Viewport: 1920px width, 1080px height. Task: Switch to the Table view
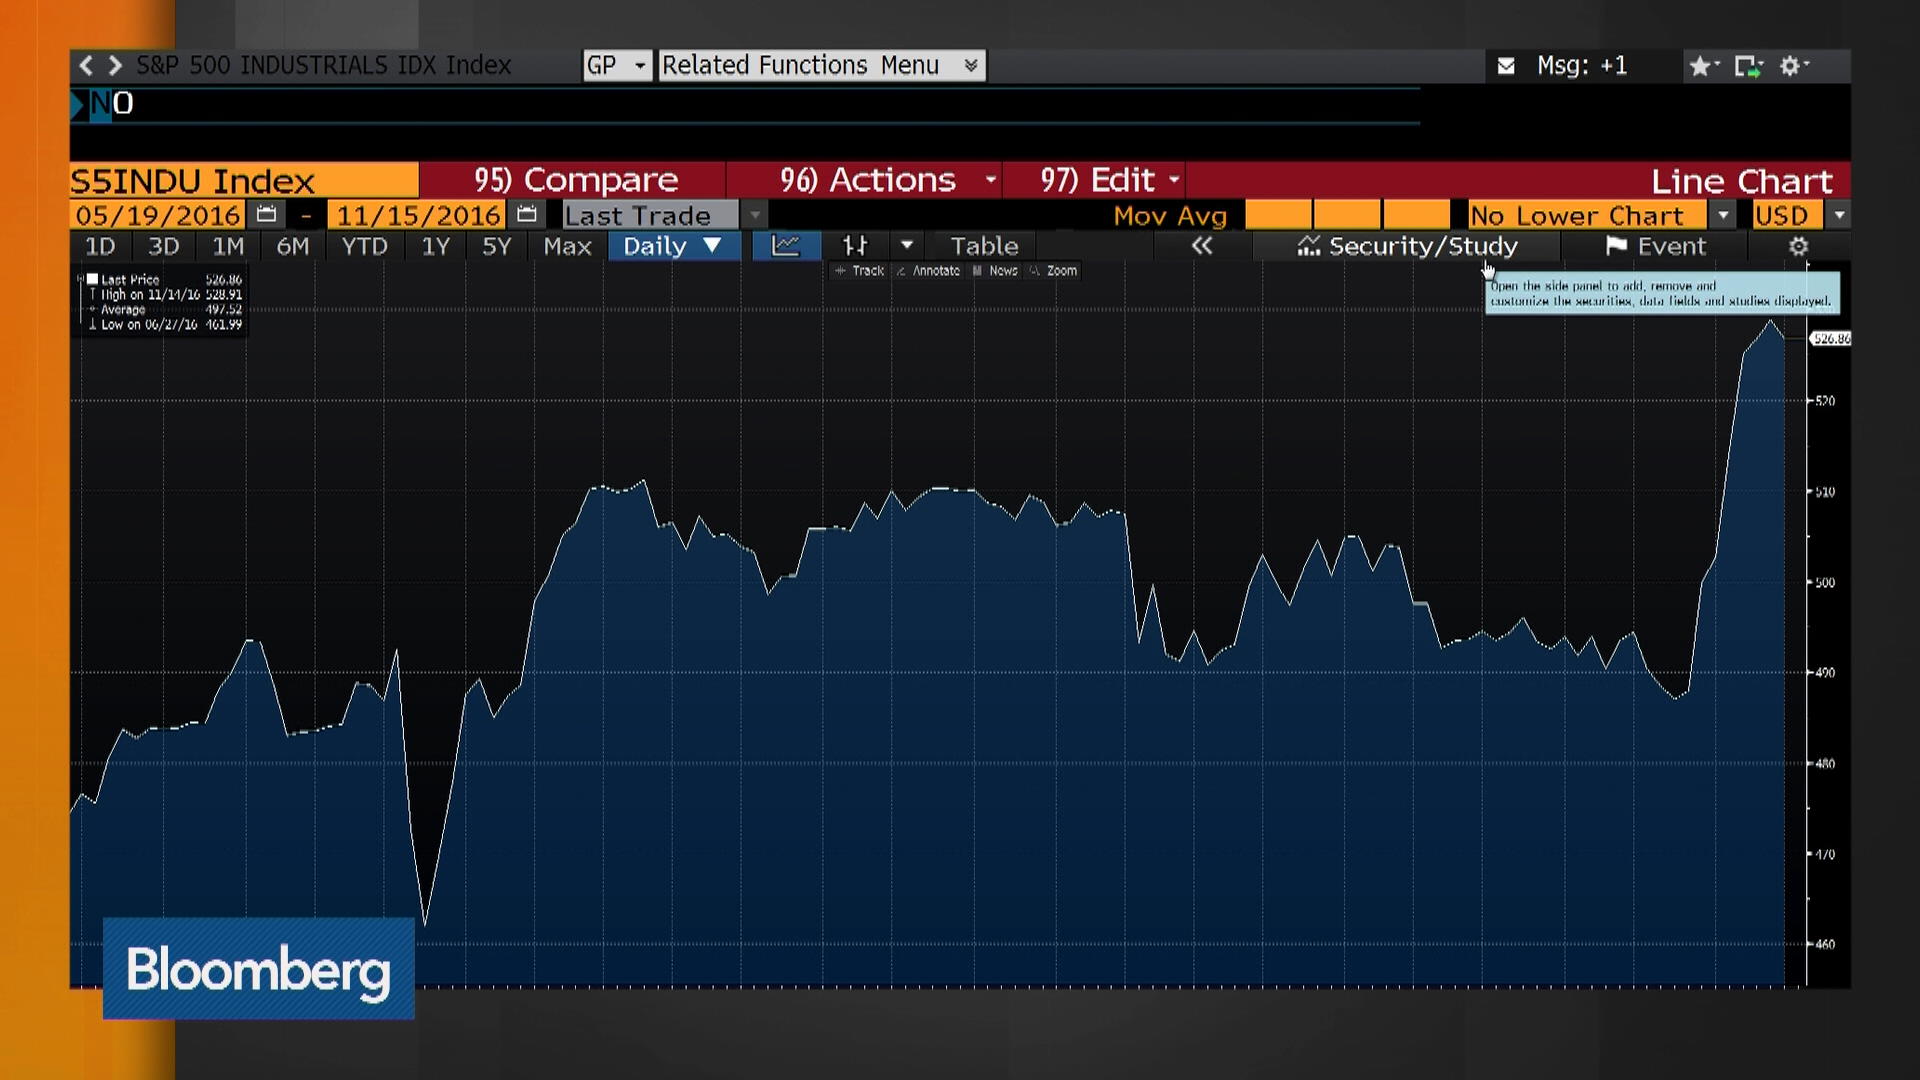click(984, 246)
